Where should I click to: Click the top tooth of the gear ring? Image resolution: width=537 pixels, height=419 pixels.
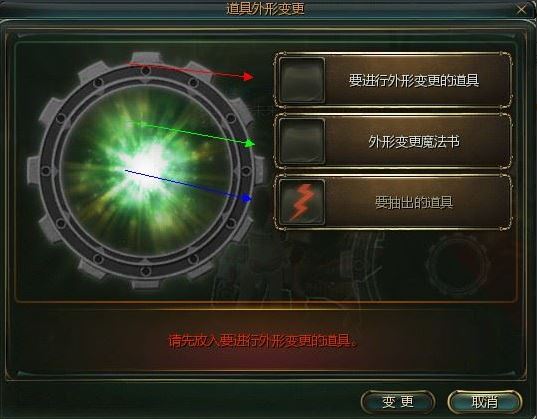click(146, 58)
